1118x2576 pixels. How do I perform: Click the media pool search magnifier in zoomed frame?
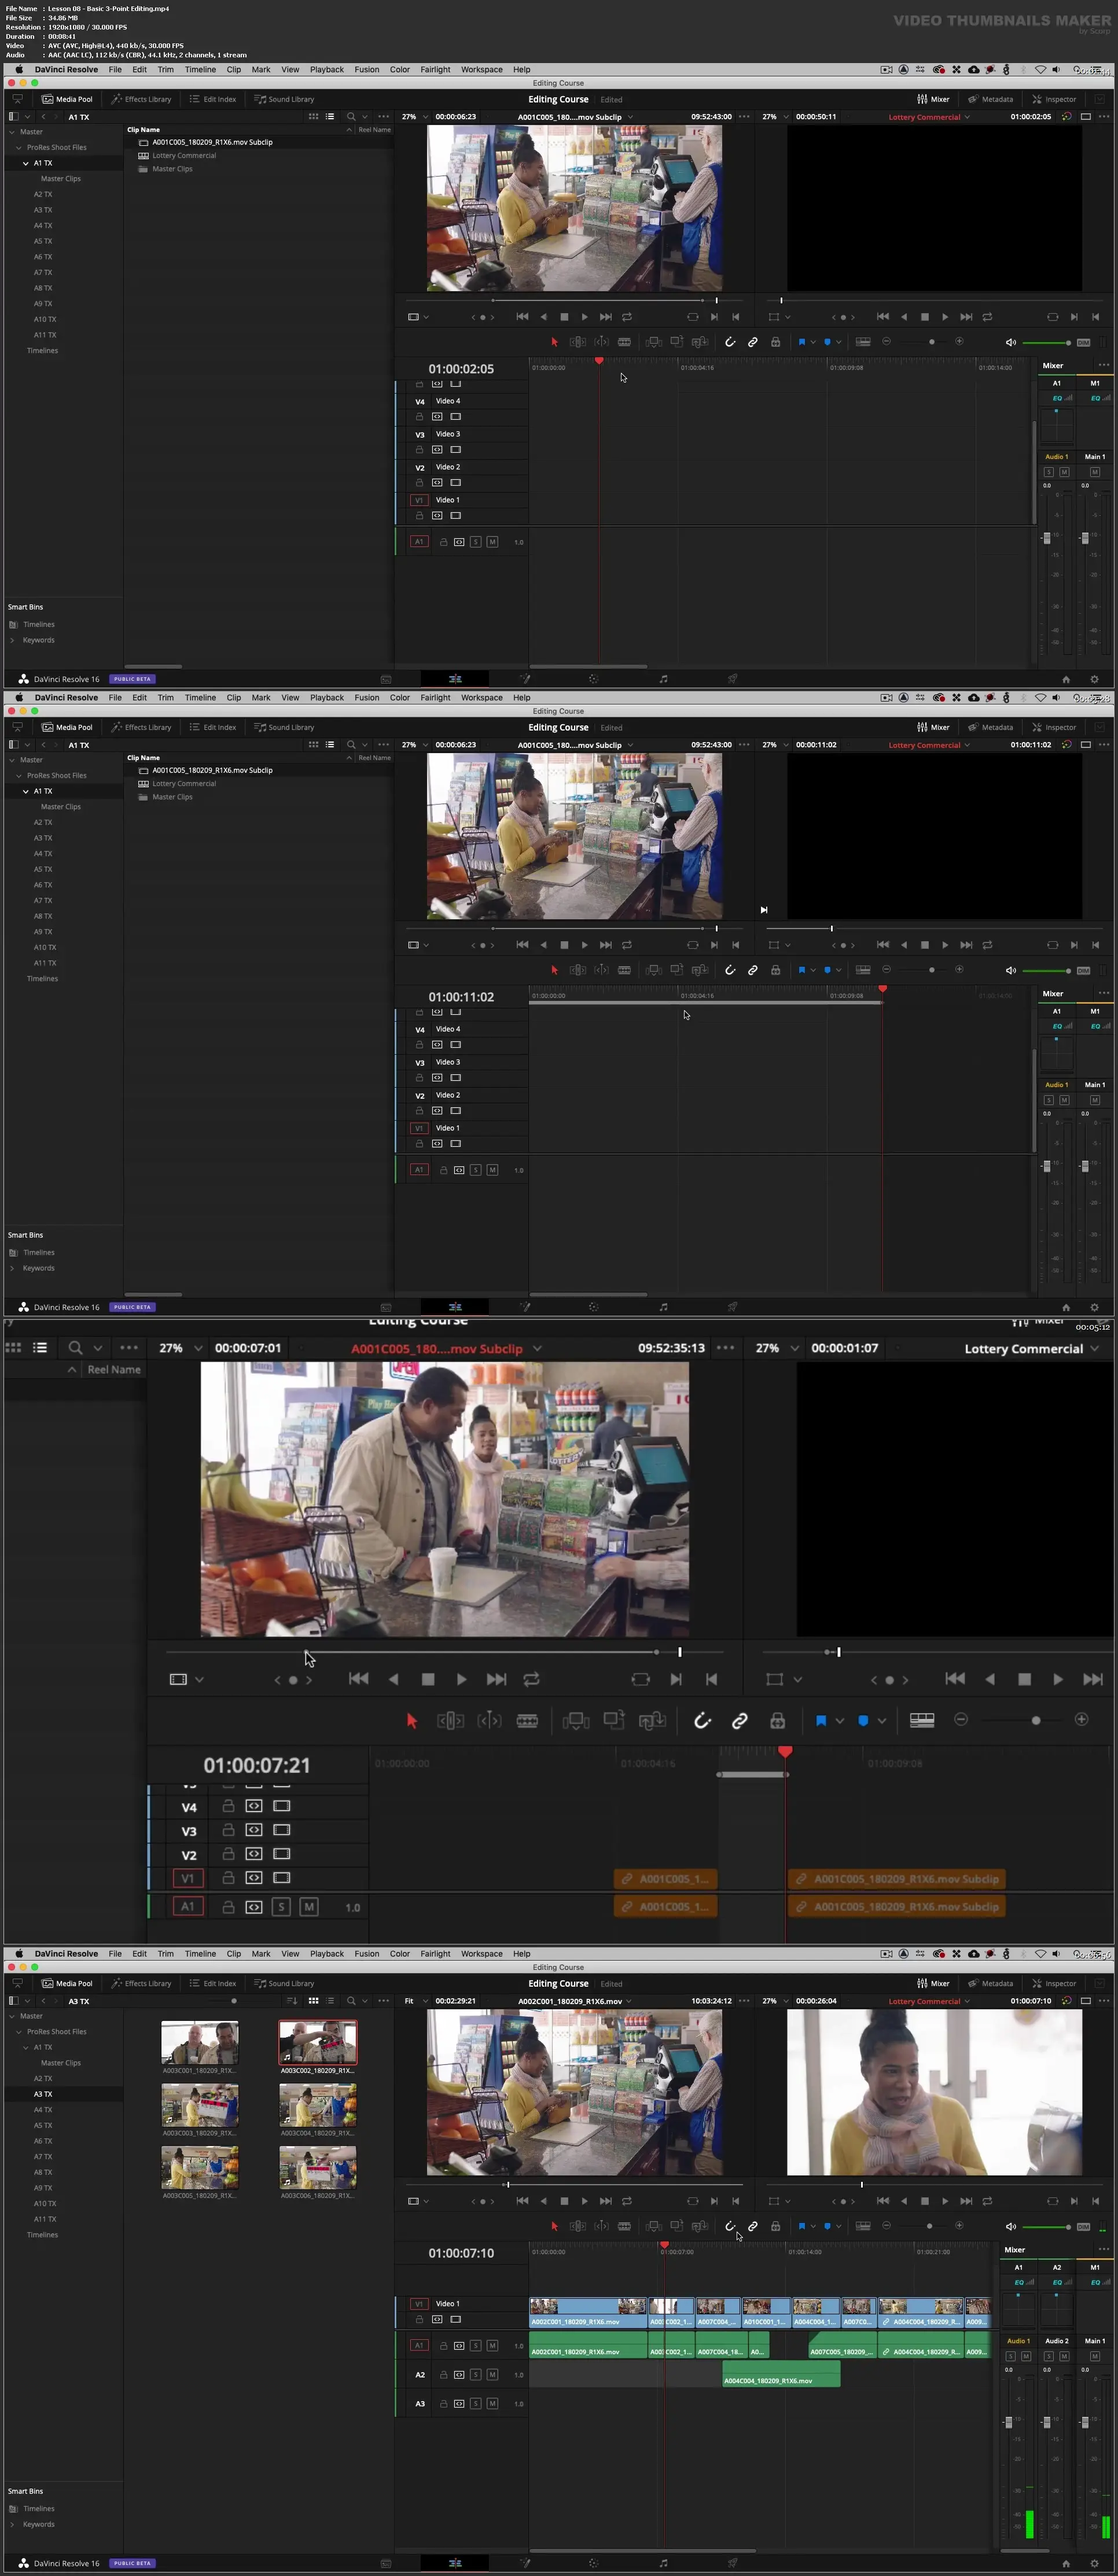pyautogui.click(x=75, y=1347)
